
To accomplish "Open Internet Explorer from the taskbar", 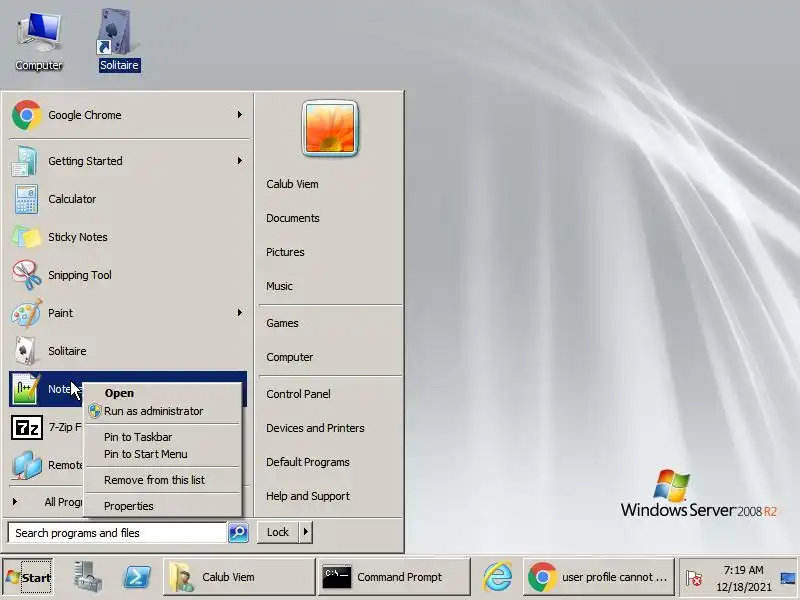I will pyautogui.click(x=497, y=577).
